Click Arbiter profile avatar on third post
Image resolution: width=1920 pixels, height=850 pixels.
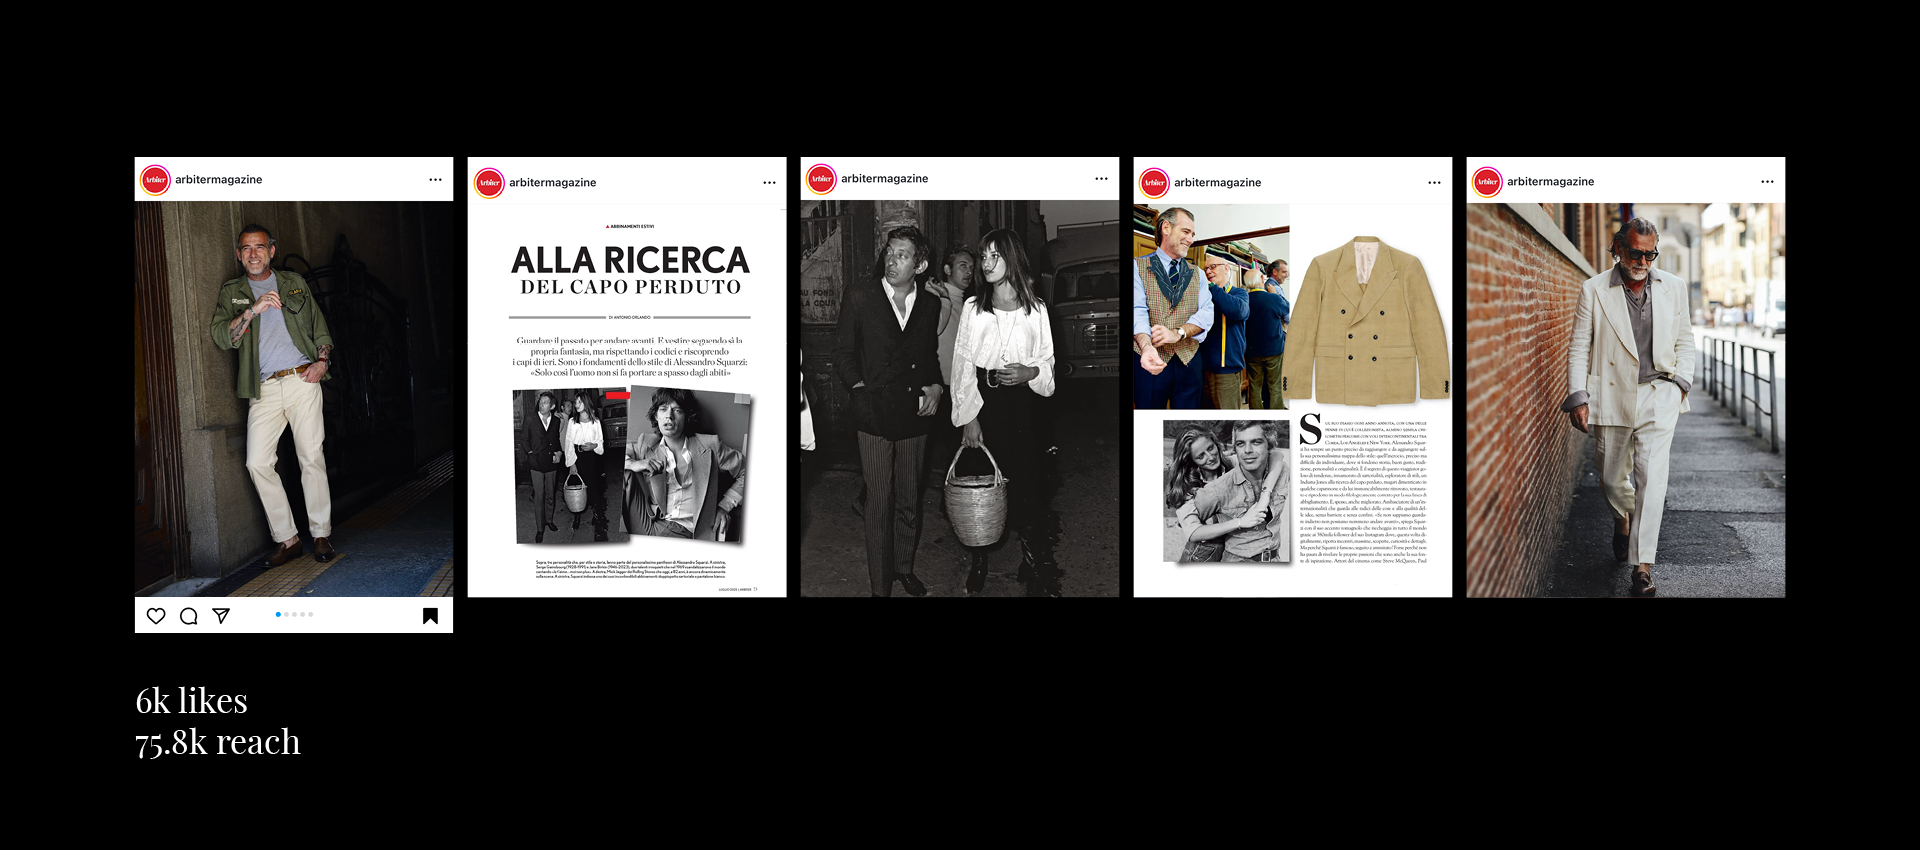click(821, 179)
